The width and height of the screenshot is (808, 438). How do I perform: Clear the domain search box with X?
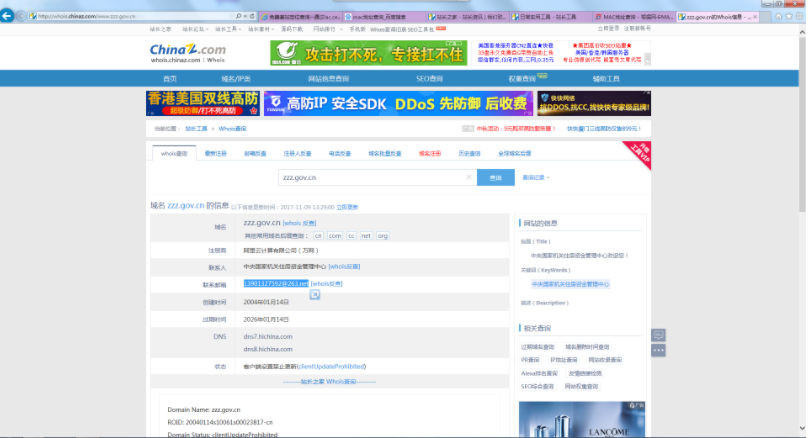click(x=468, y=177)
